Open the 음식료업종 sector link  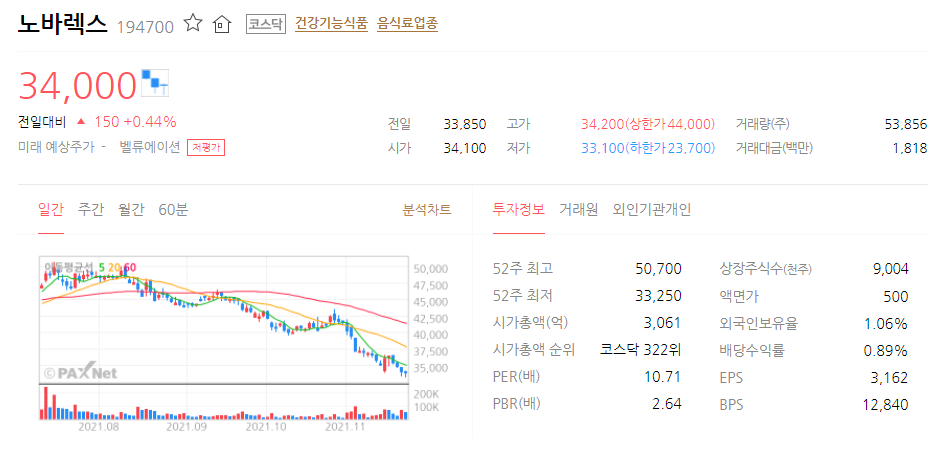pyautogui.click(x=408, y=24)
